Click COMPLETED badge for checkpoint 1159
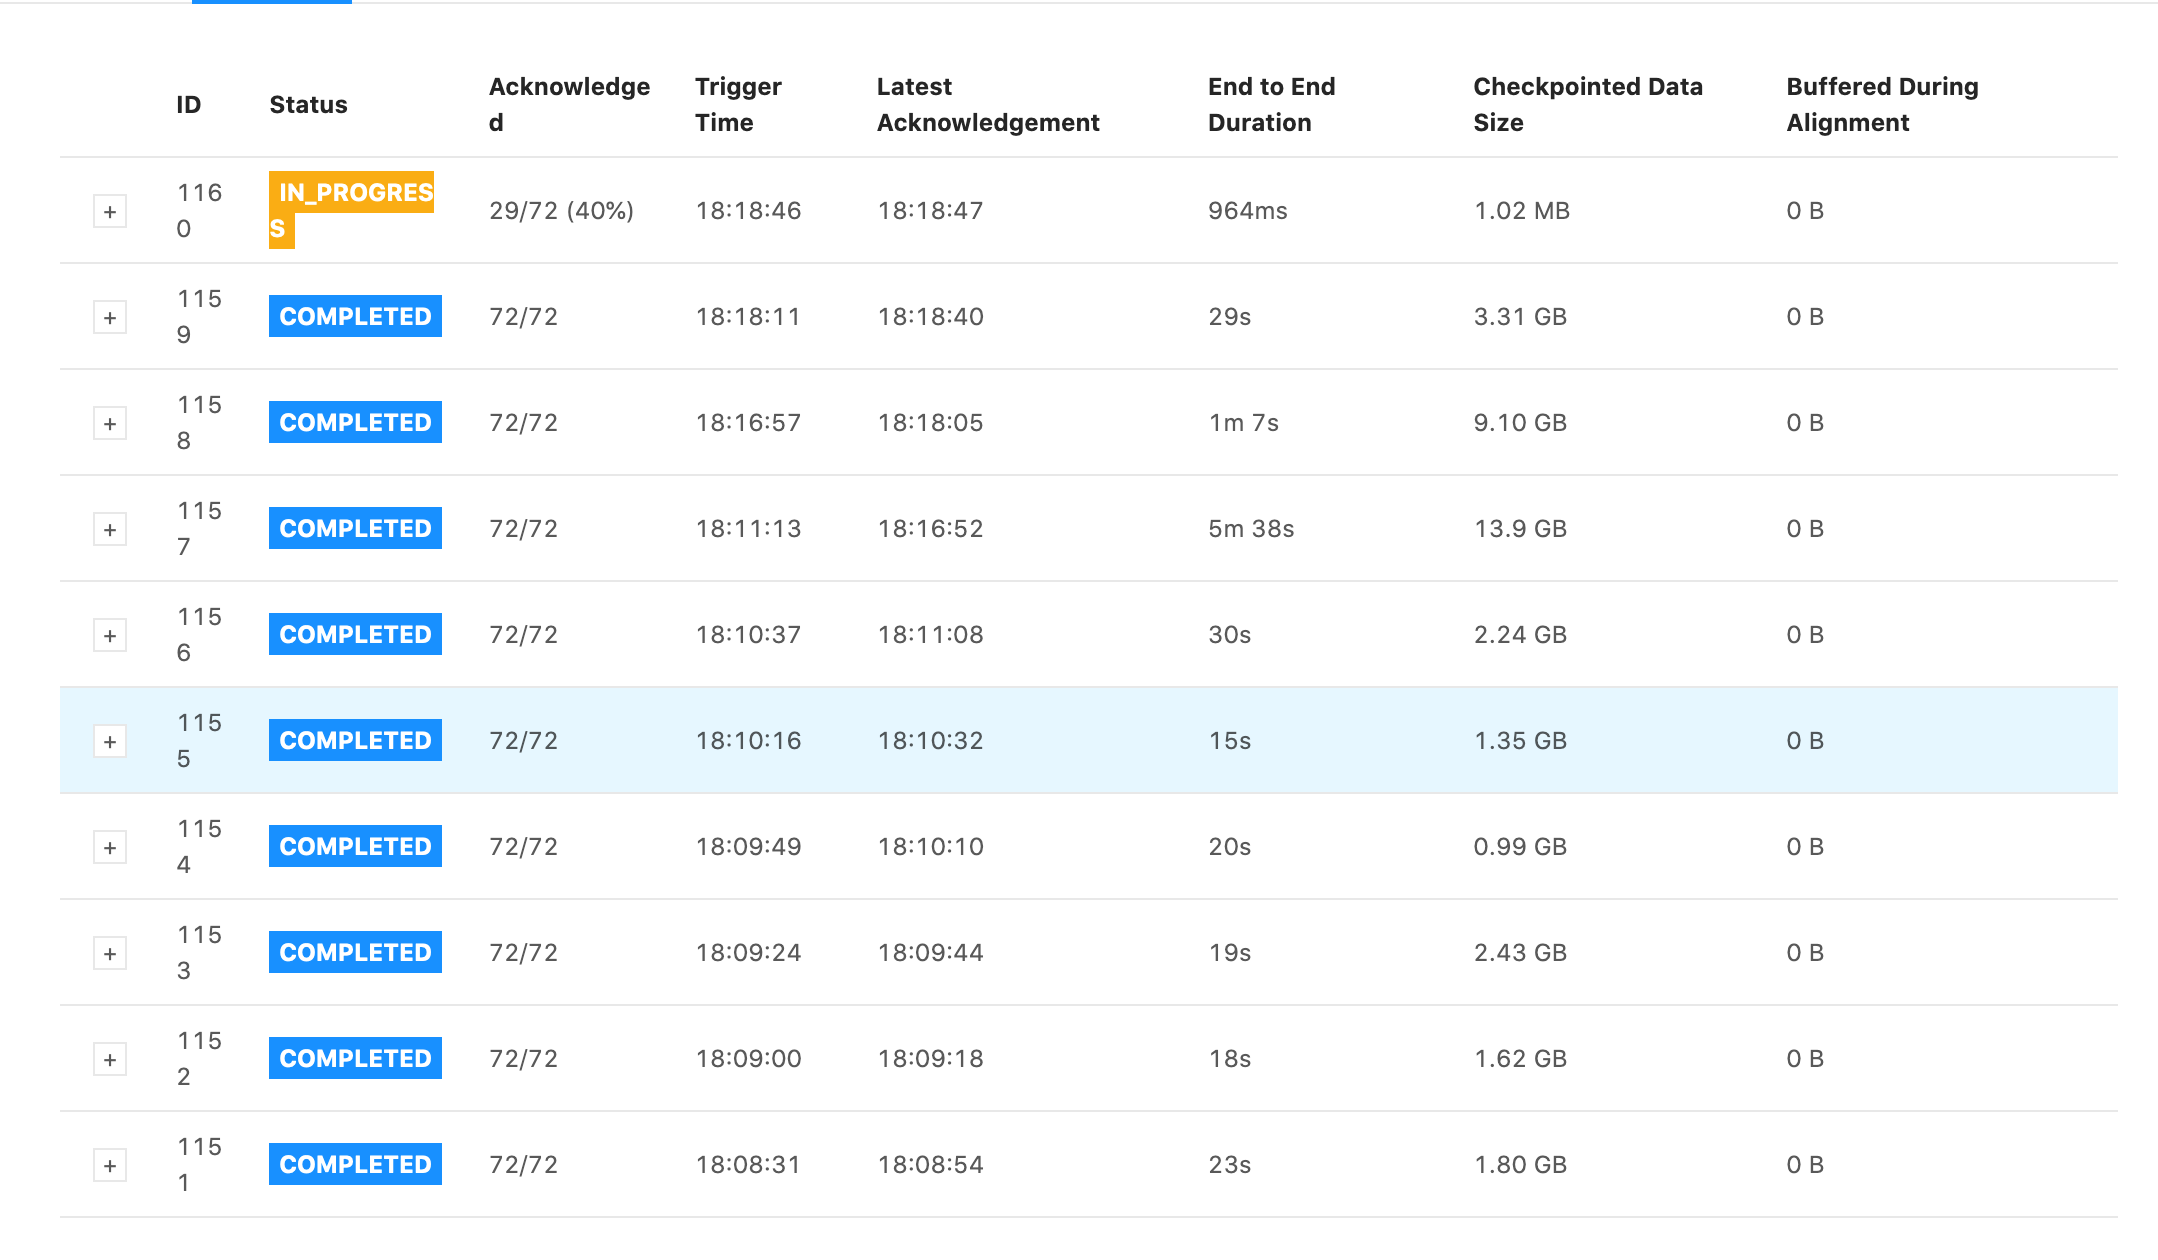 355,317
